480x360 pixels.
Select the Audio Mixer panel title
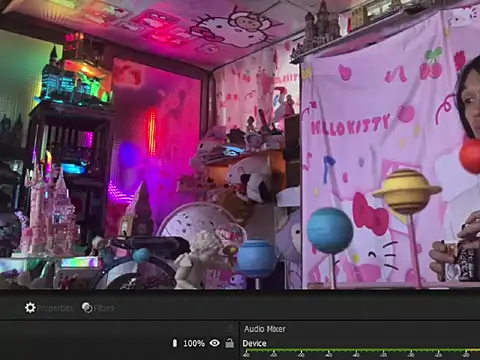265,329
